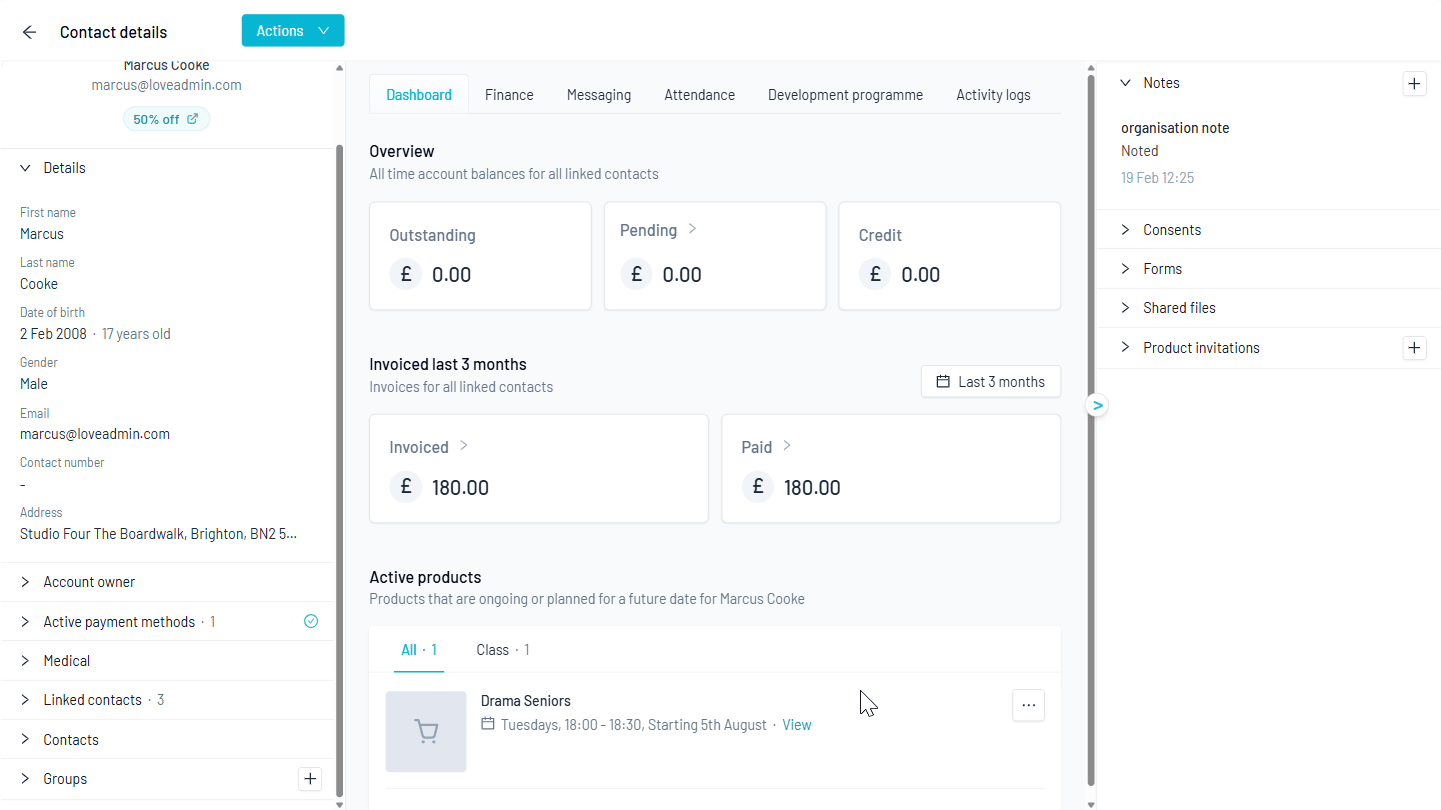Click the blue panel collapse arrow handle
1441x810 pixels.
(x=1097, y=405)
